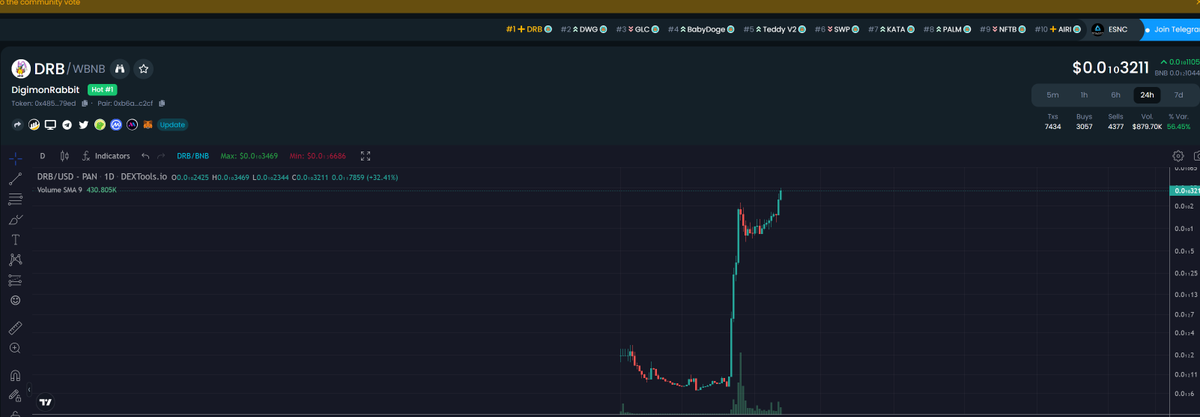Copy the pair address 0xb6a...c2cf
The image size is (1200, 417).
tap(162, 103)
